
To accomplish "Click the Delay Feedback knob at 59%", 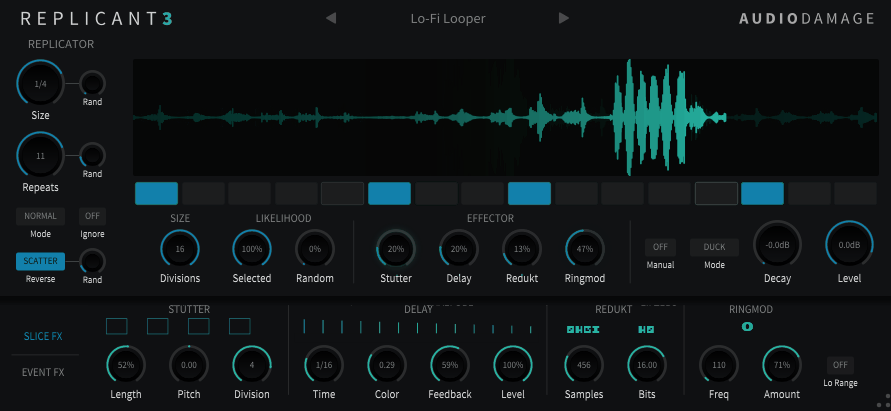I will coord(449,365).
